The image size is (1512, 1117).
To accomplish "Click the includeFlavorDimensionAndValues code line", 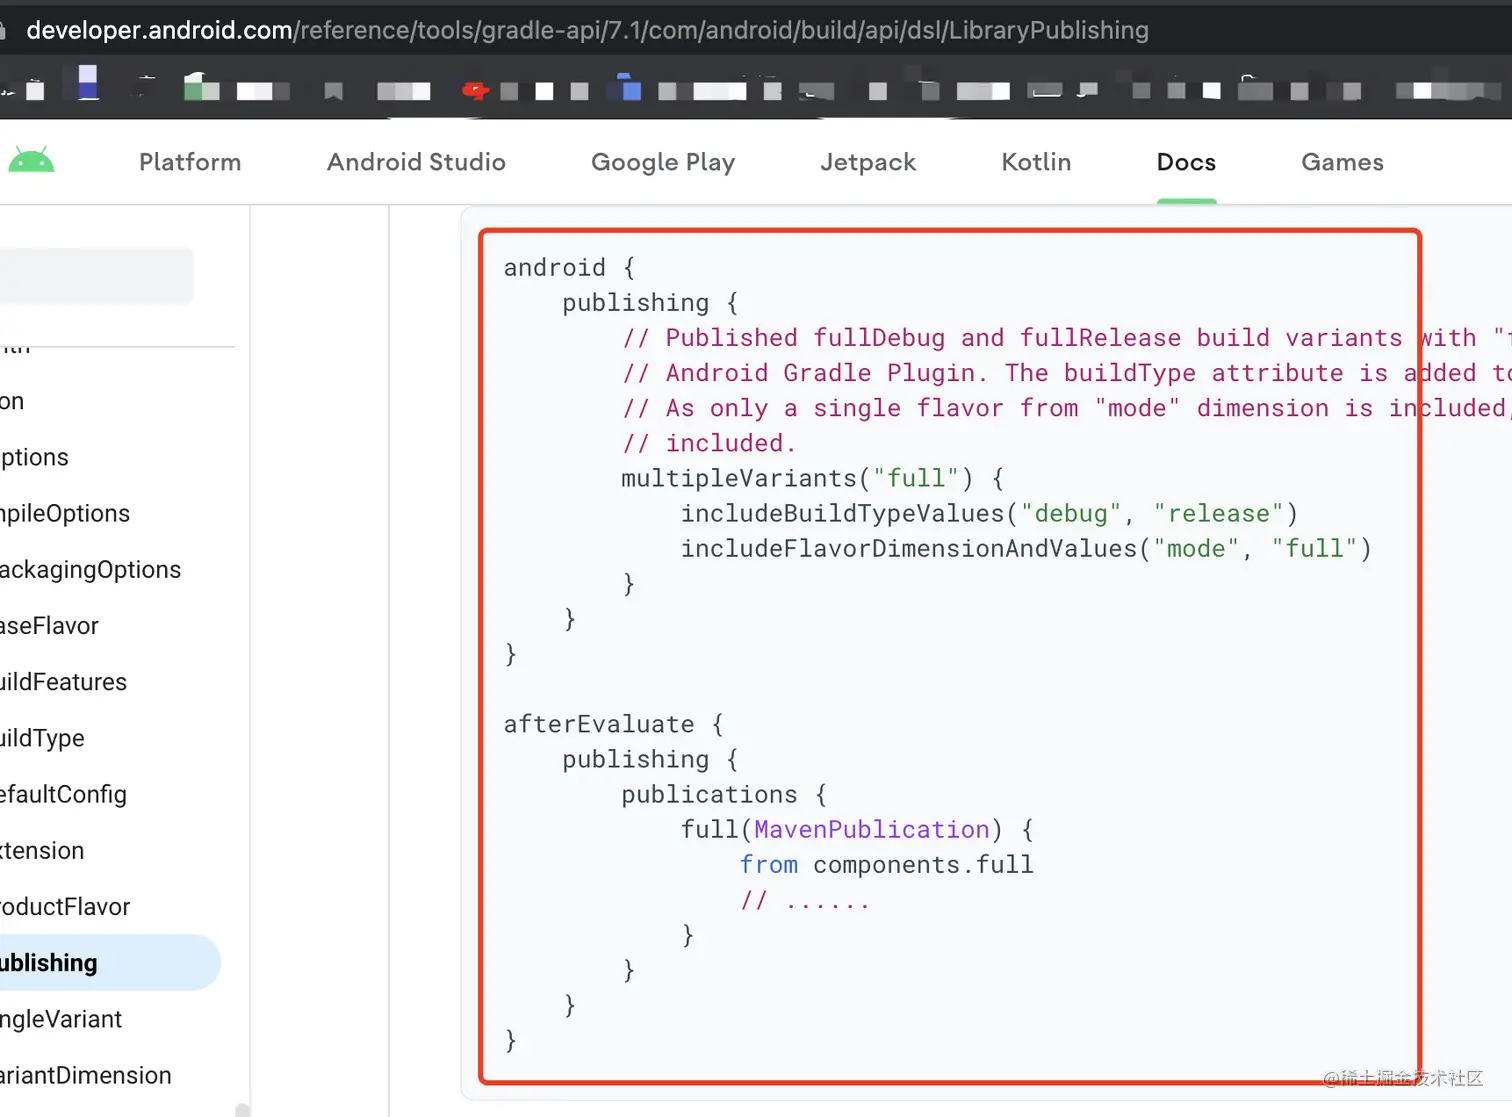I will point(1026,548).
